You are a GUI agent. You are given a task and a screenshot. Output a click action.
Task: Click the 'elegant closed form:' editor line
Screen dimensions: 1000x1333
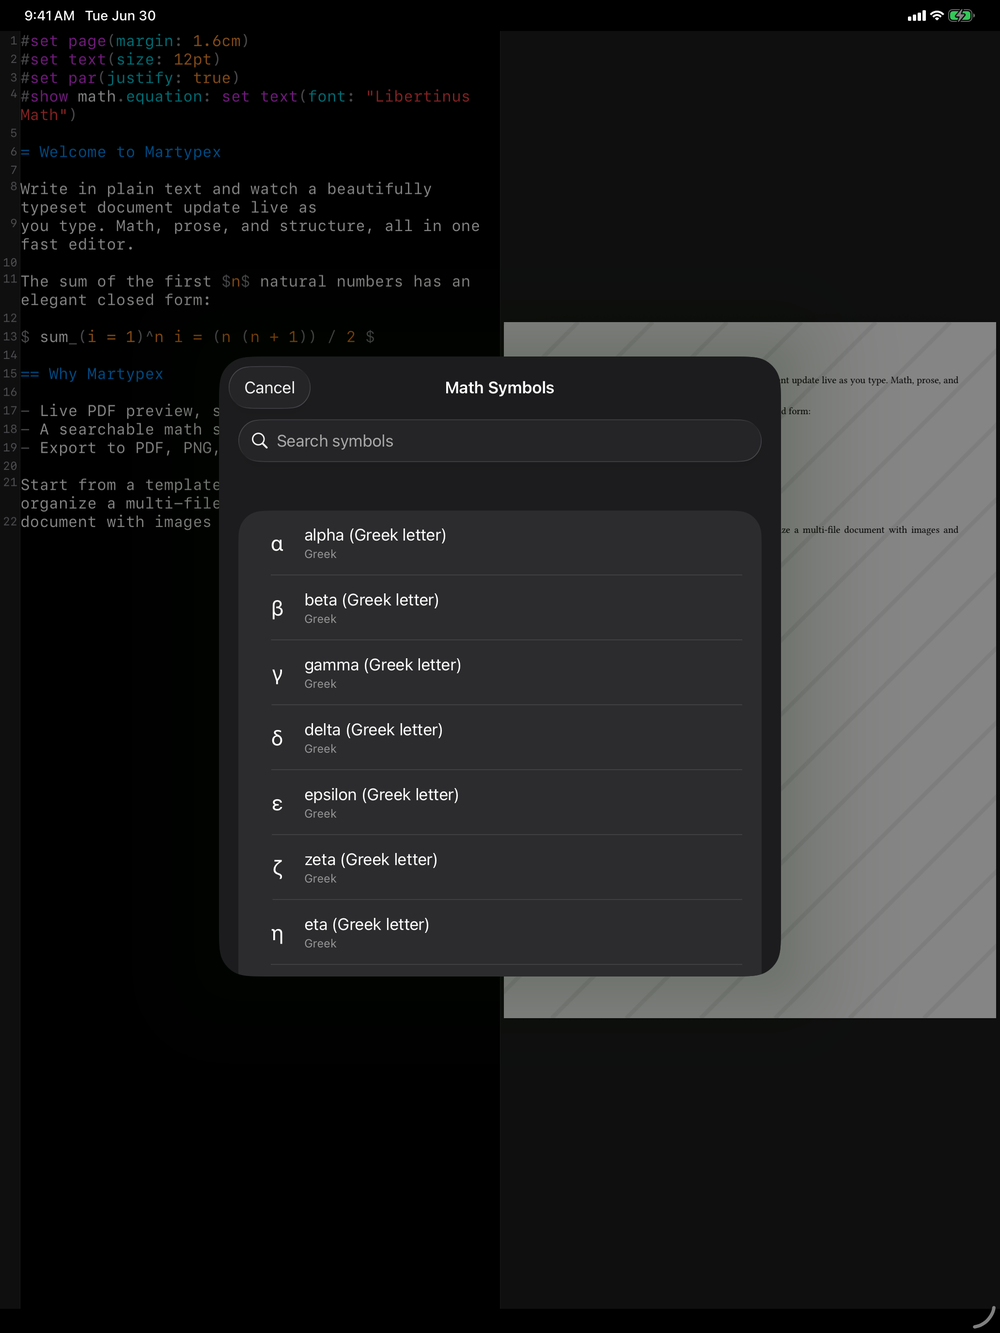tap(115, 300)
